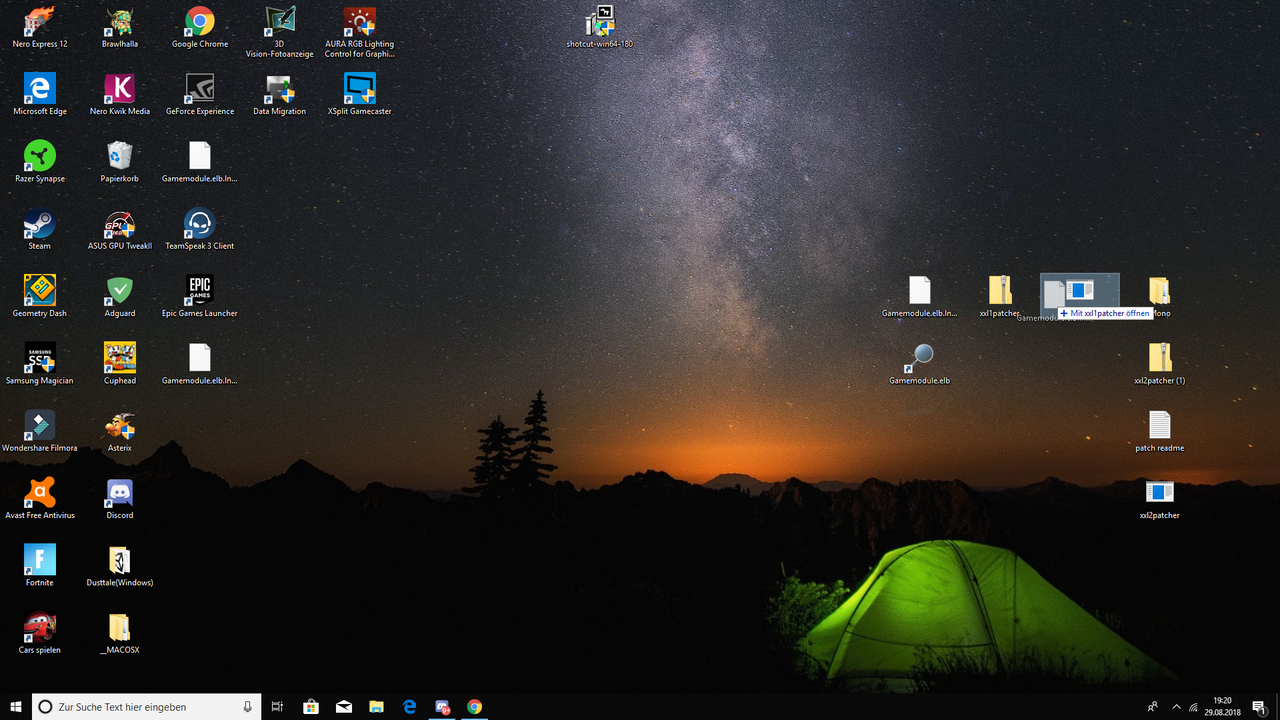Click the taskbar clock showing 19:20
The width and height of the screenshot is (1280, 720).
(x=1222, y=707)
